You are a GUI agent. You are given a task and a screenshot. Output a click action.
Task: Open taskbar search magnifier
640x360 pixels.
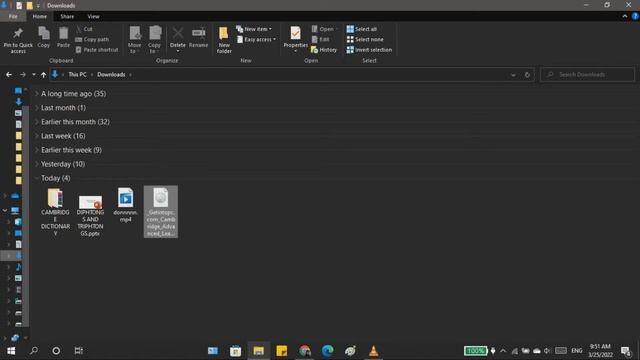34,351
